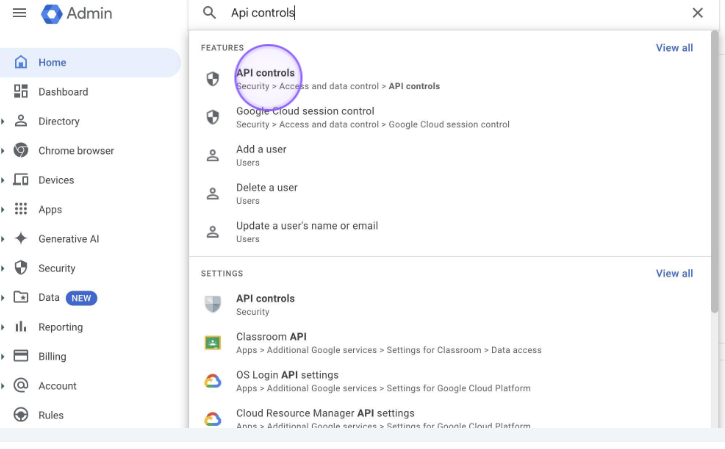Image resolution: width=725 pixels, height=449 pixels.
Task: Click shield icon beside Google Cloud session control
Action: (213, 117)
